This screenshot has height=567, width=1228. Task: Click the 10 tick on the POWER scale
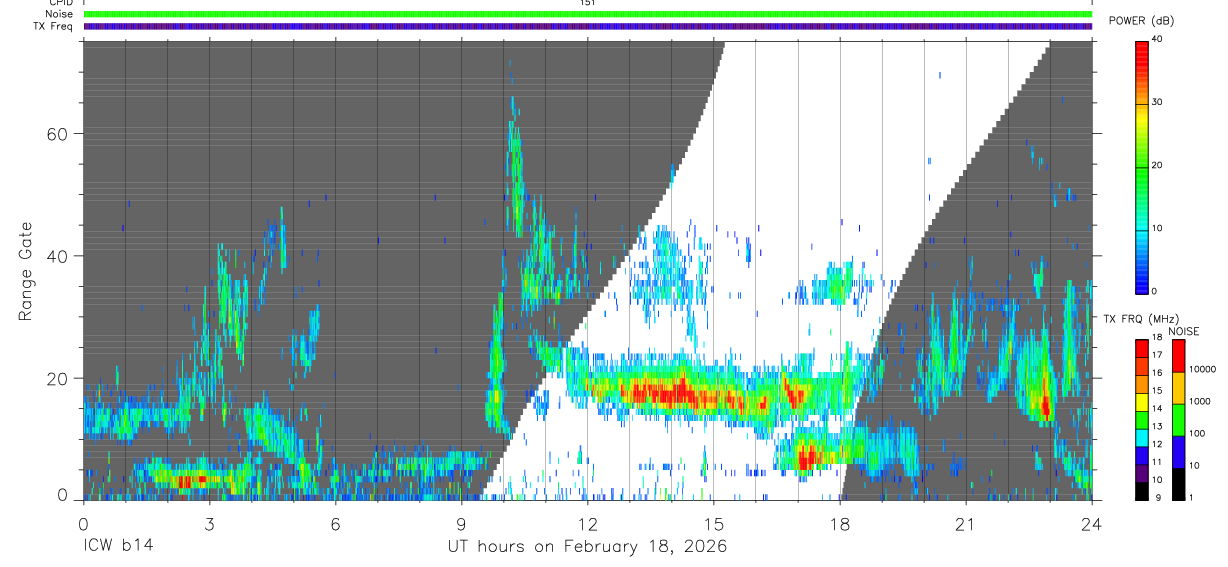1159,229
